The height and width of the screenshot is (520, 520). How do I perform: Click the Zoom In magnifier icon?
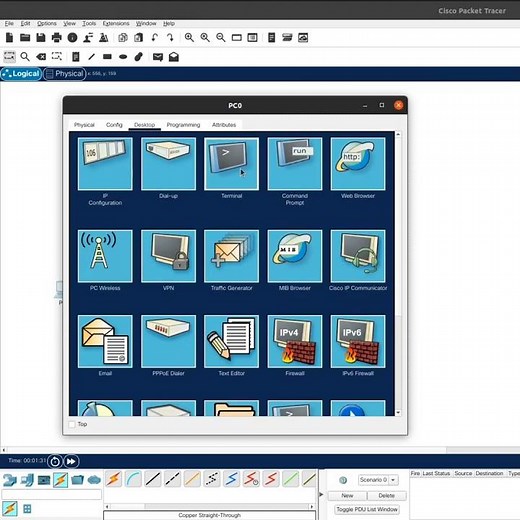coord(189,38)
